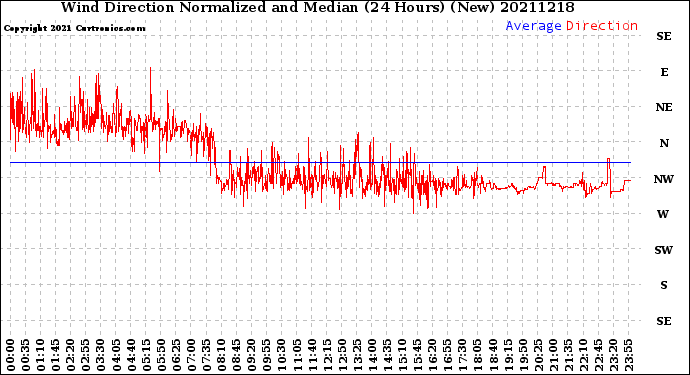Click the 08:10 time label
The width and height of the screenshot is (690, 375).
pyautogui.click(x=221, y=355)
